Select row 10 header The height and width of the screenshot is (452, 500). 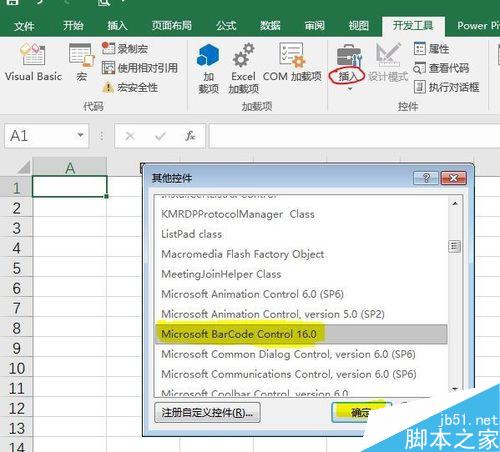coord(16,368)
